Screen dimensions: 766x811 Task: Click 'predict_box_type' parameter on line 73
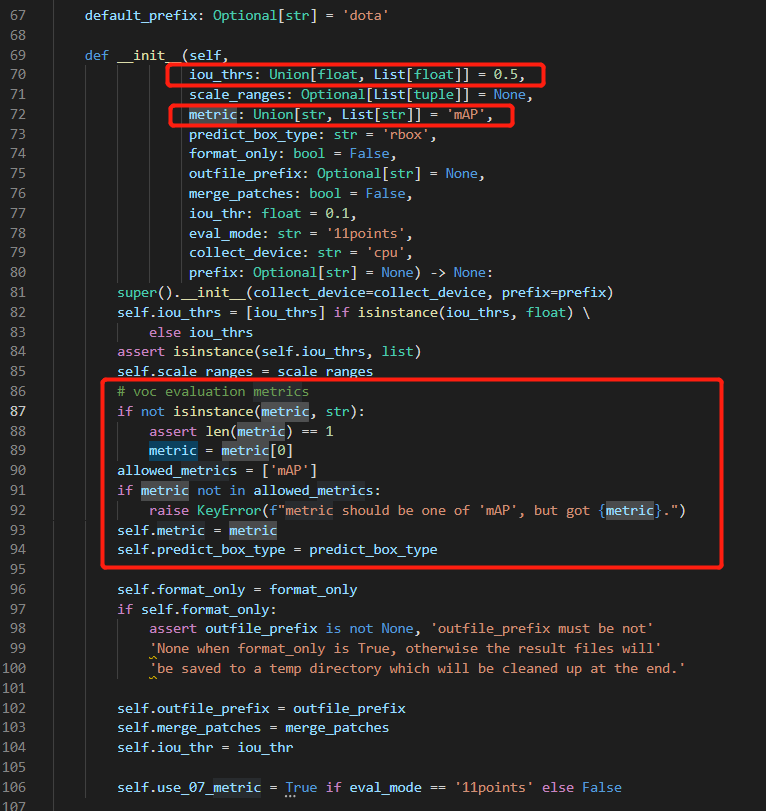(x=252, y=134)
